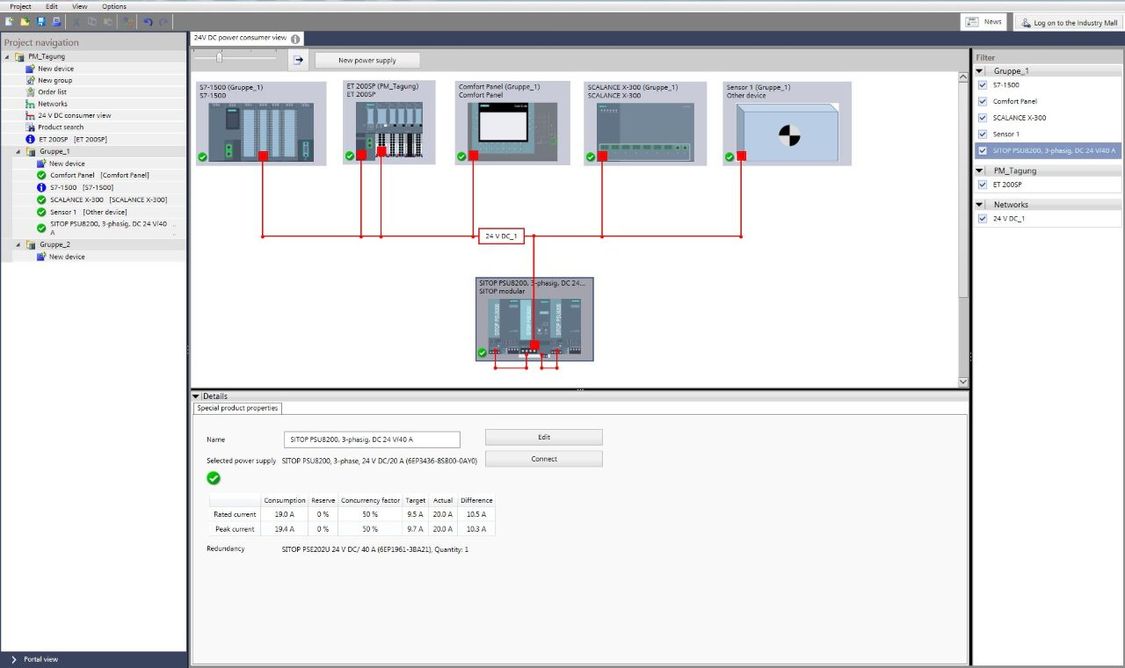Select the ET 200SP device thumbnail in diagram
Screen dimensions: 1125x668
coord(389,123)
